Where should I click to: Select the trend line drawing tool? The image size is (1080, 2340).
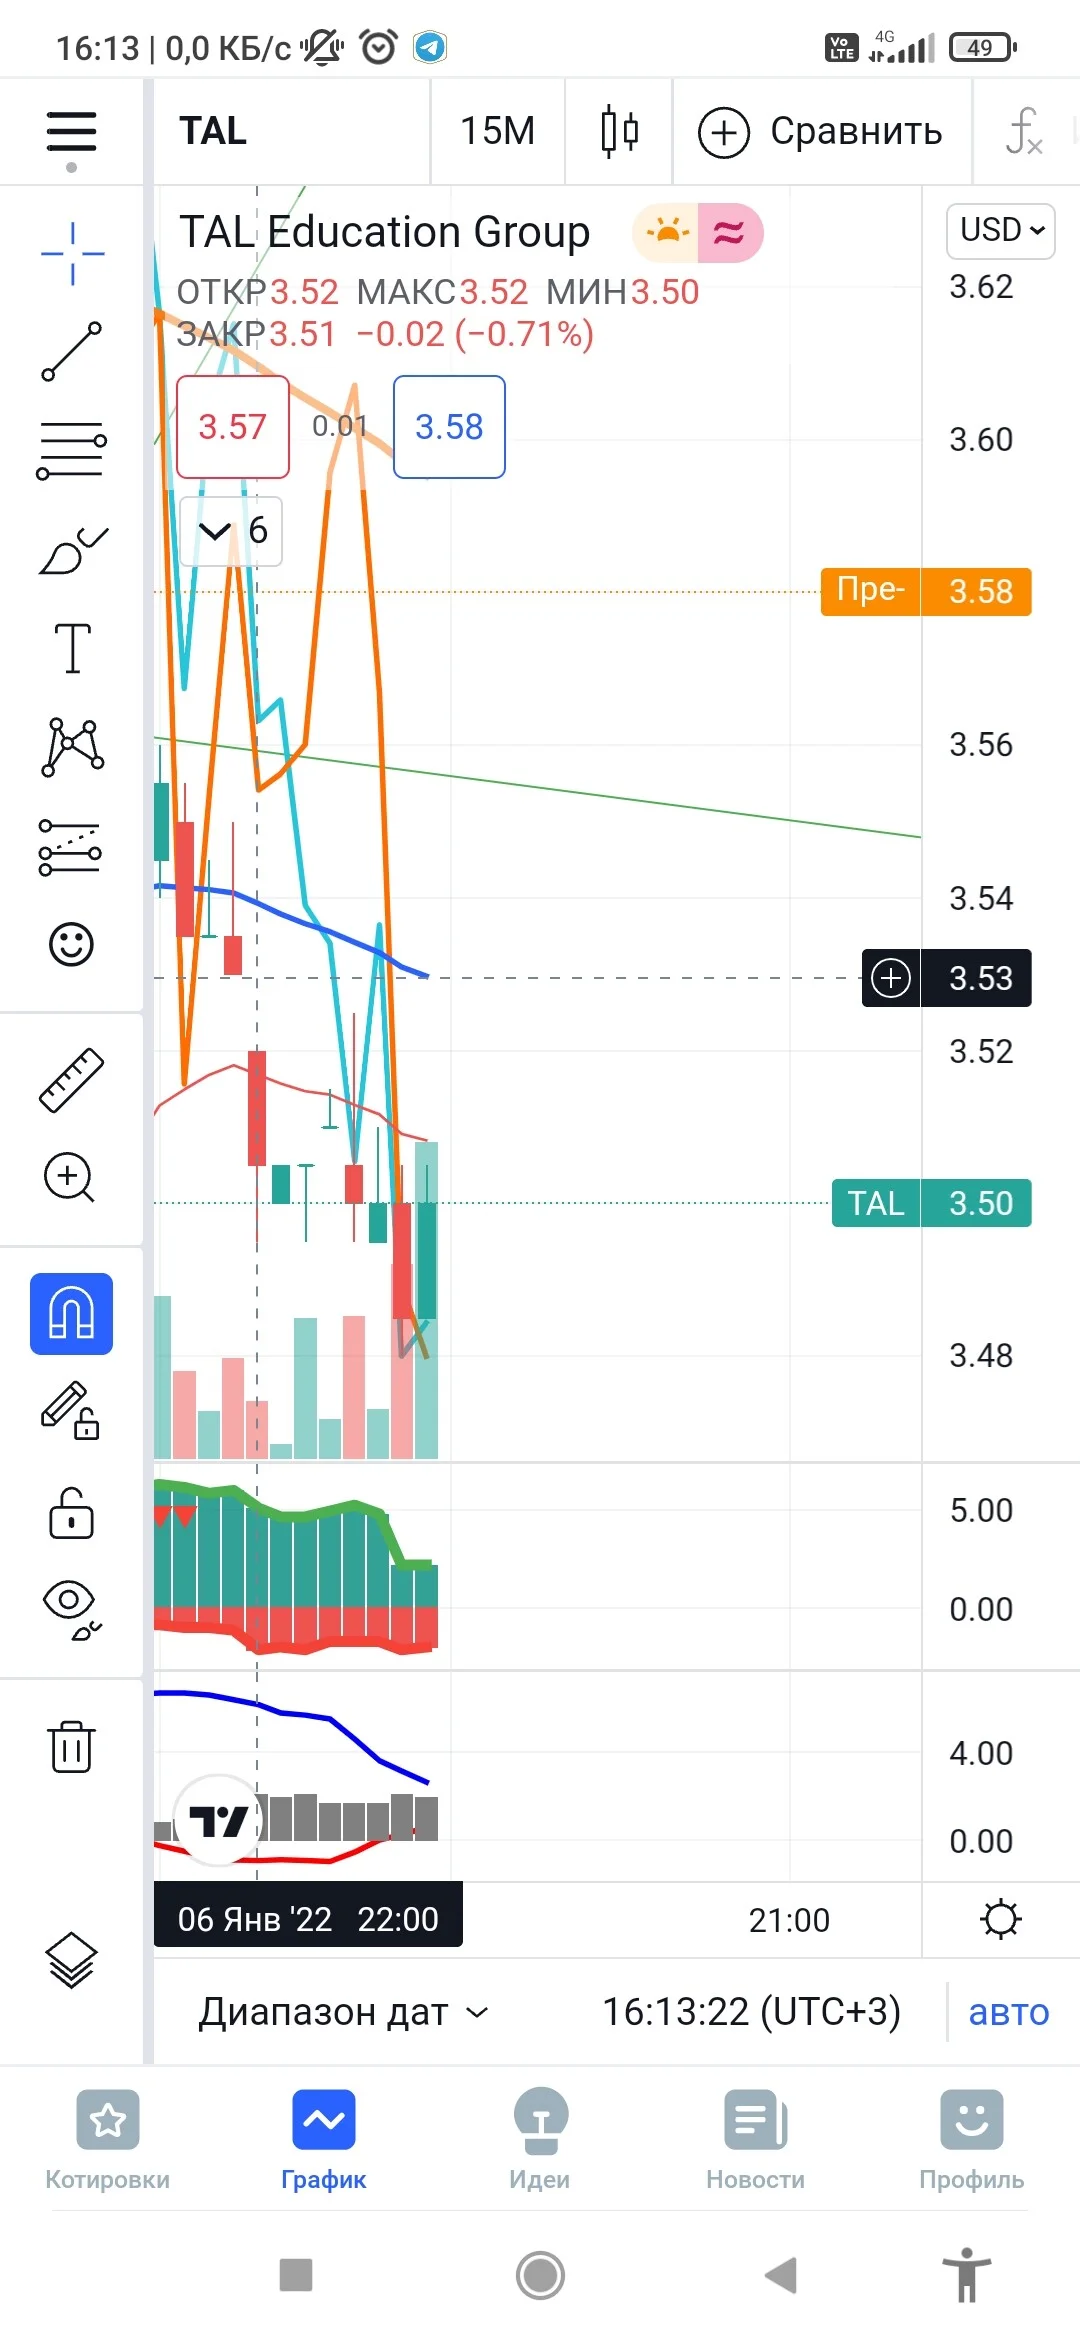point(72,351)
